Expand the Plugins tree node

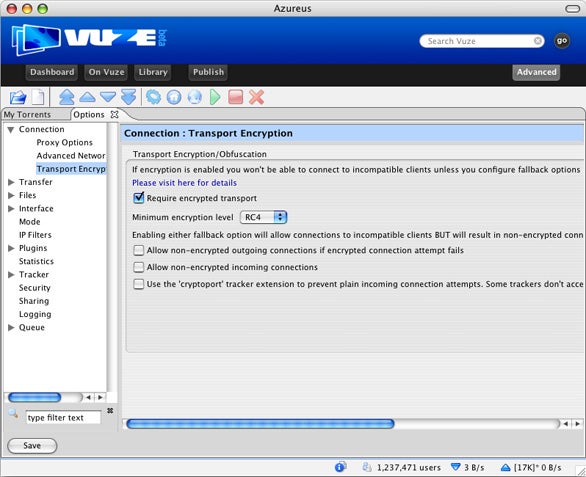click(x=11, y=248)
